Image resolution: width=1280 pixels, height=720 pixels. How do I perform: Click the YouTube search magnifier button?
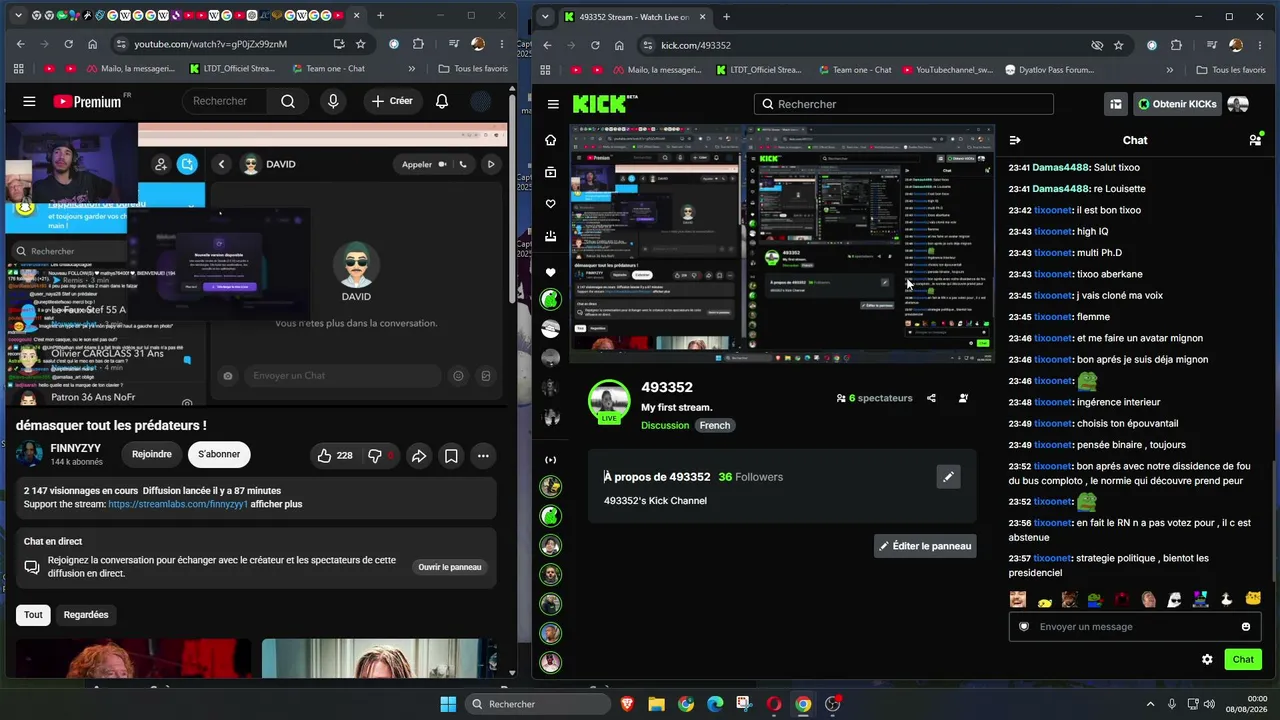[x=288, y=101]
